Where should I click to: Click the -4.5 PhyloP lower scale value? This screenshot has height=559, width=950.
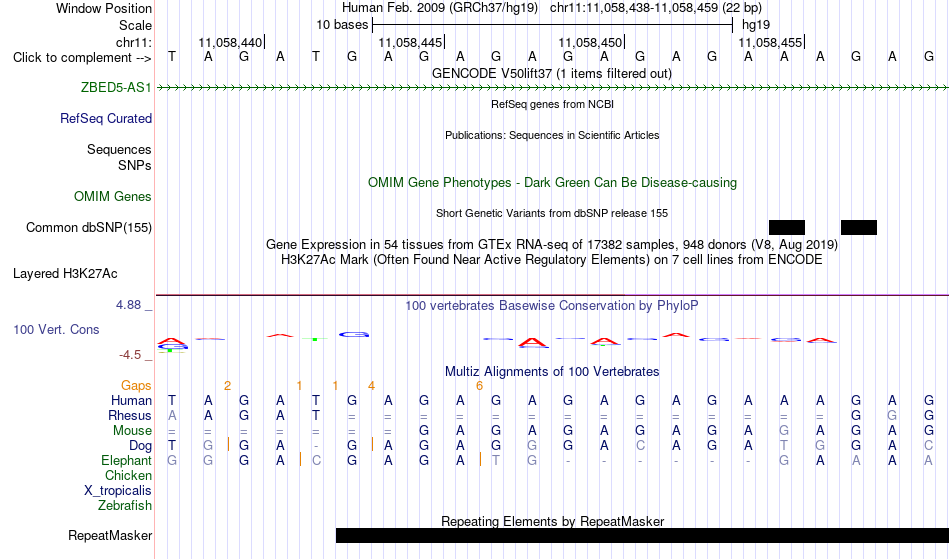[130, 355]
